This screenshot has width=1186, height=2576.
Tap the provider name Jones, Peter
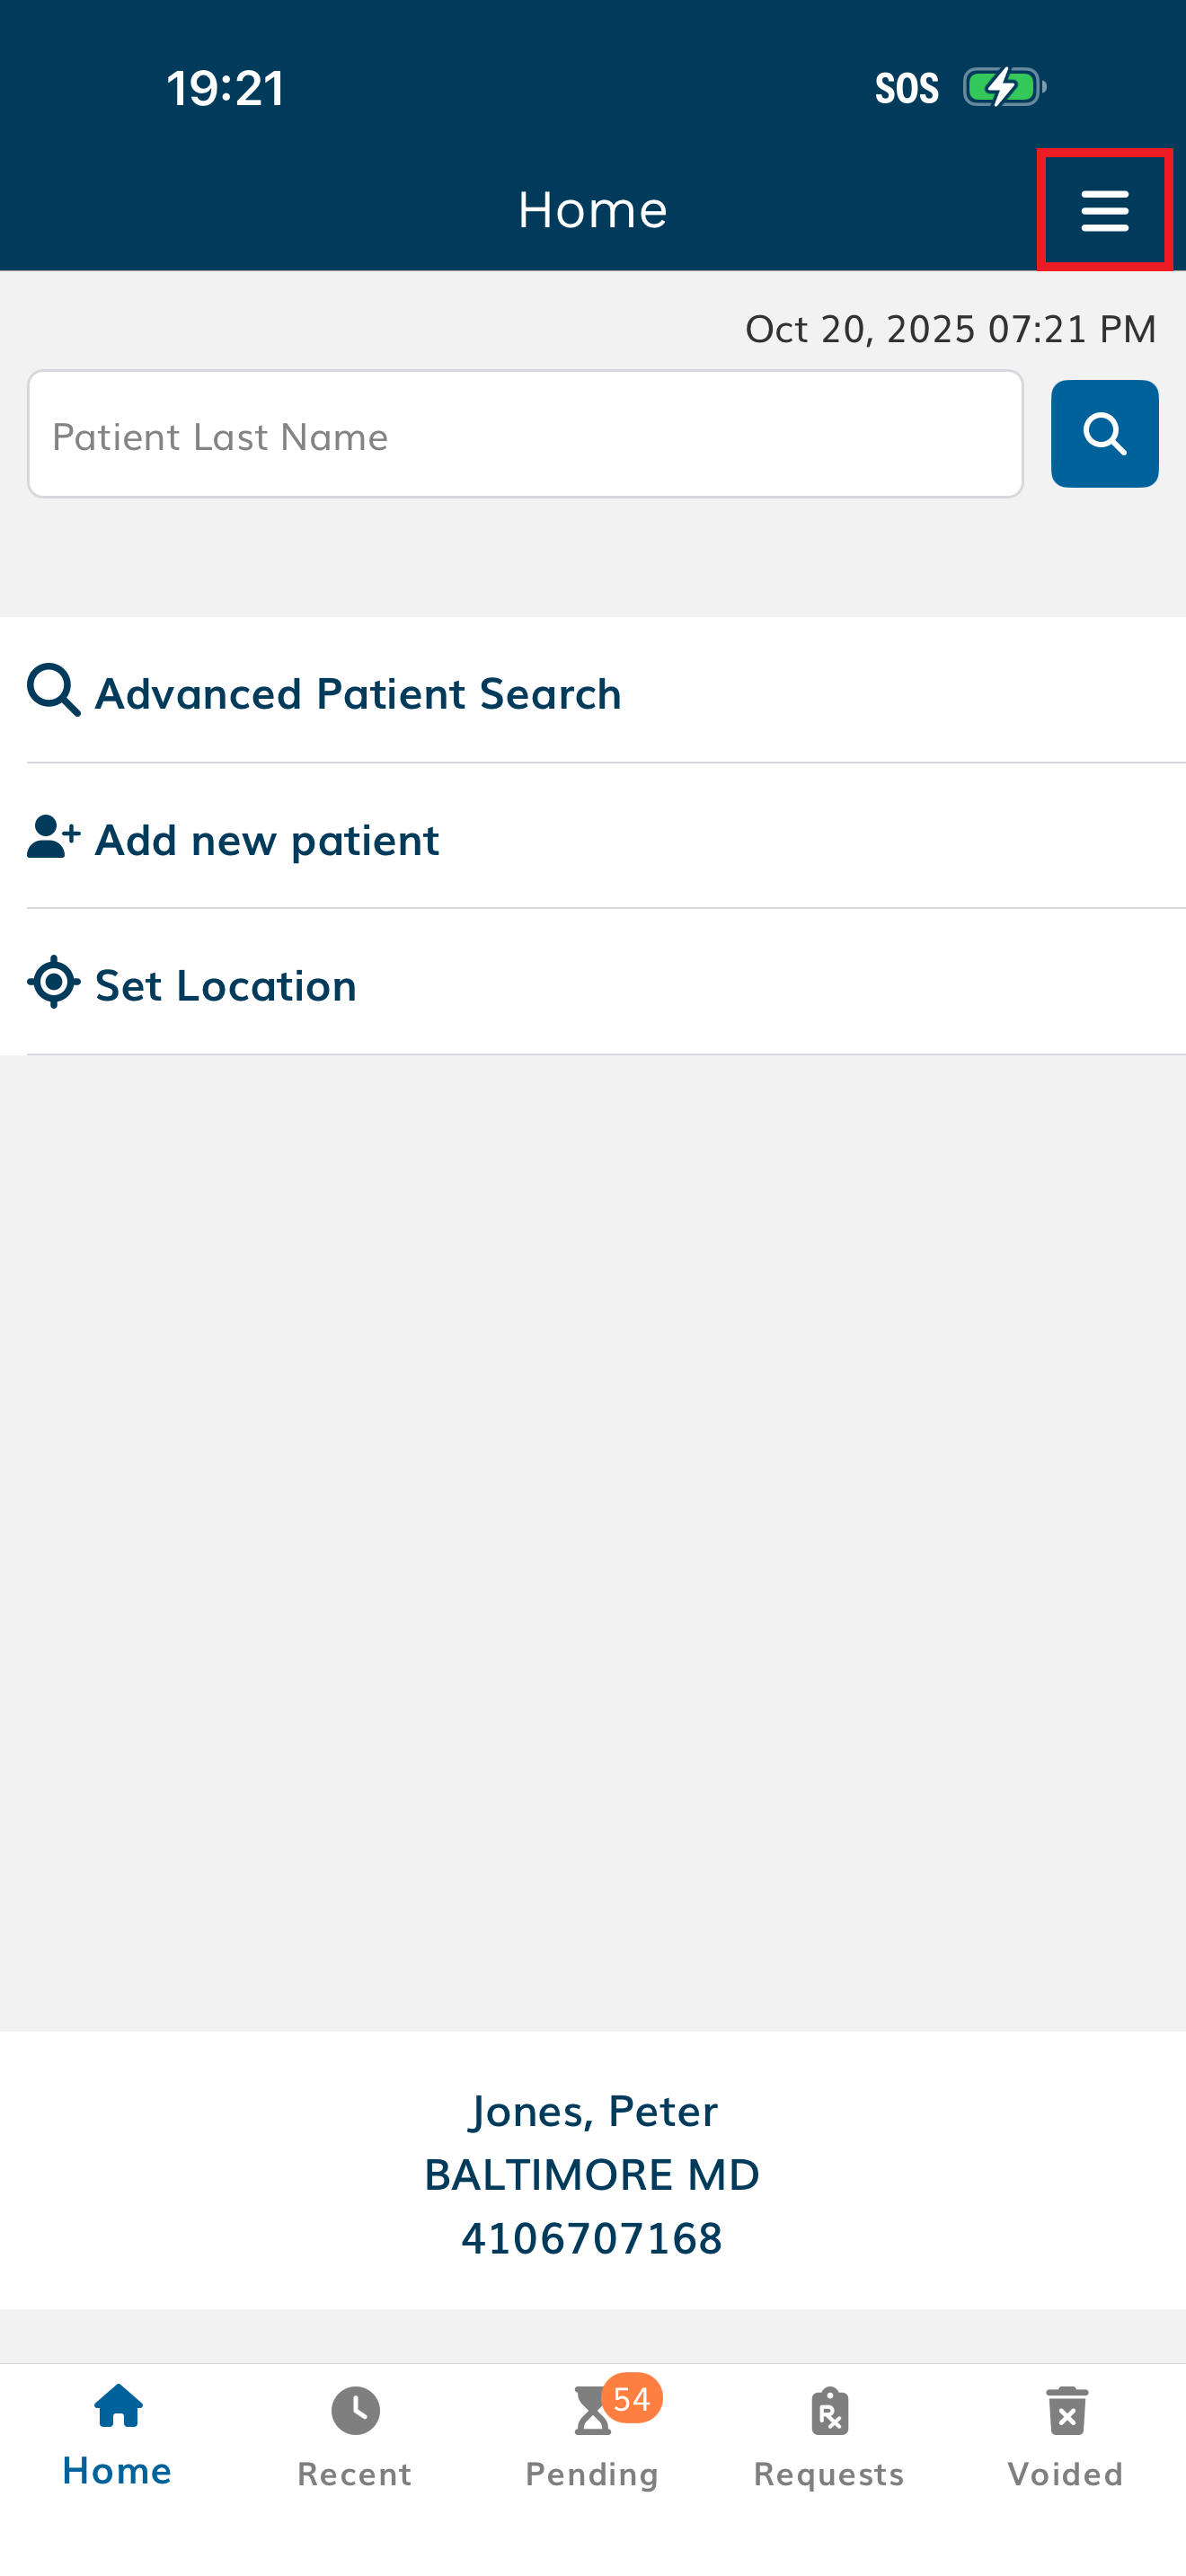click(x=593, y=2111)
